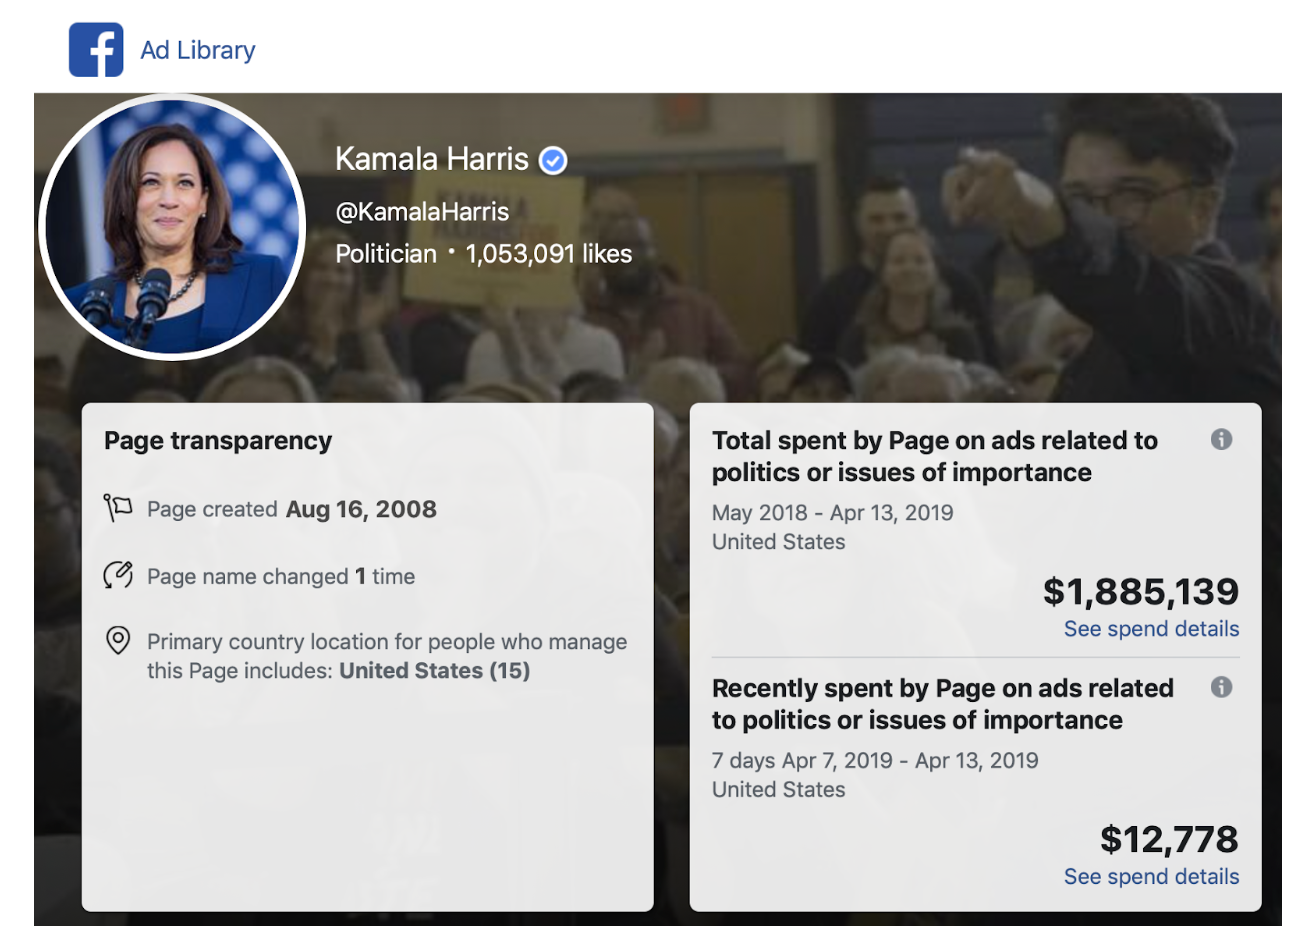The width and height of the screenshot is (1292, 938).
Task: Click May 2018 - Apr 13, 2019 date range
Action: click(833, 513)
